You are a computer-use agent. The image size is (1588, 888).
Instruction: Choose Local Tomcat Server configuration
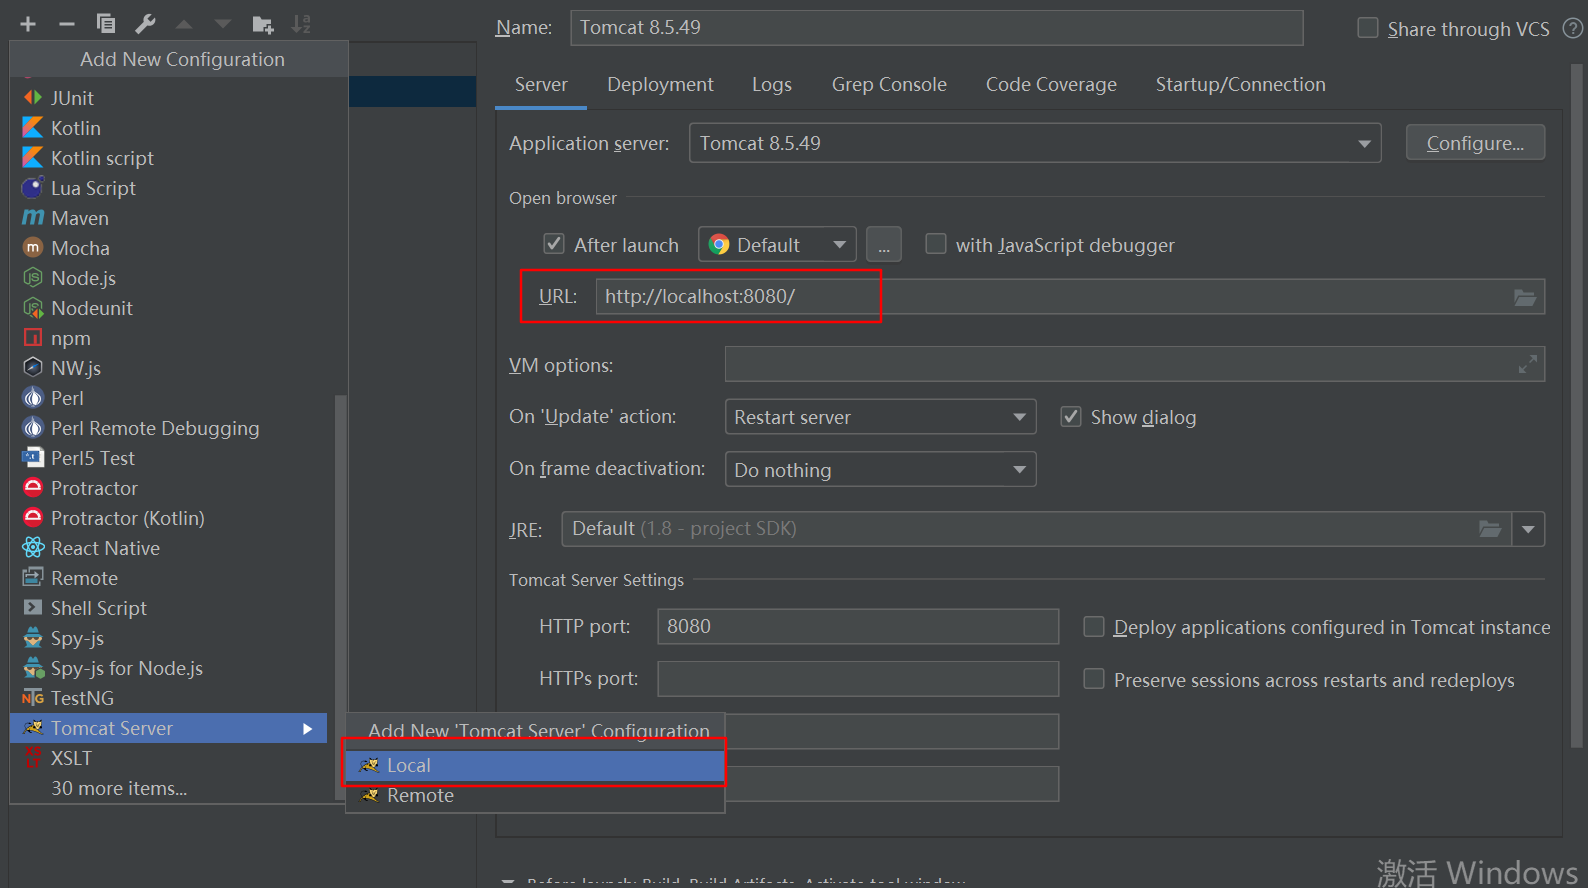(534, 765)
